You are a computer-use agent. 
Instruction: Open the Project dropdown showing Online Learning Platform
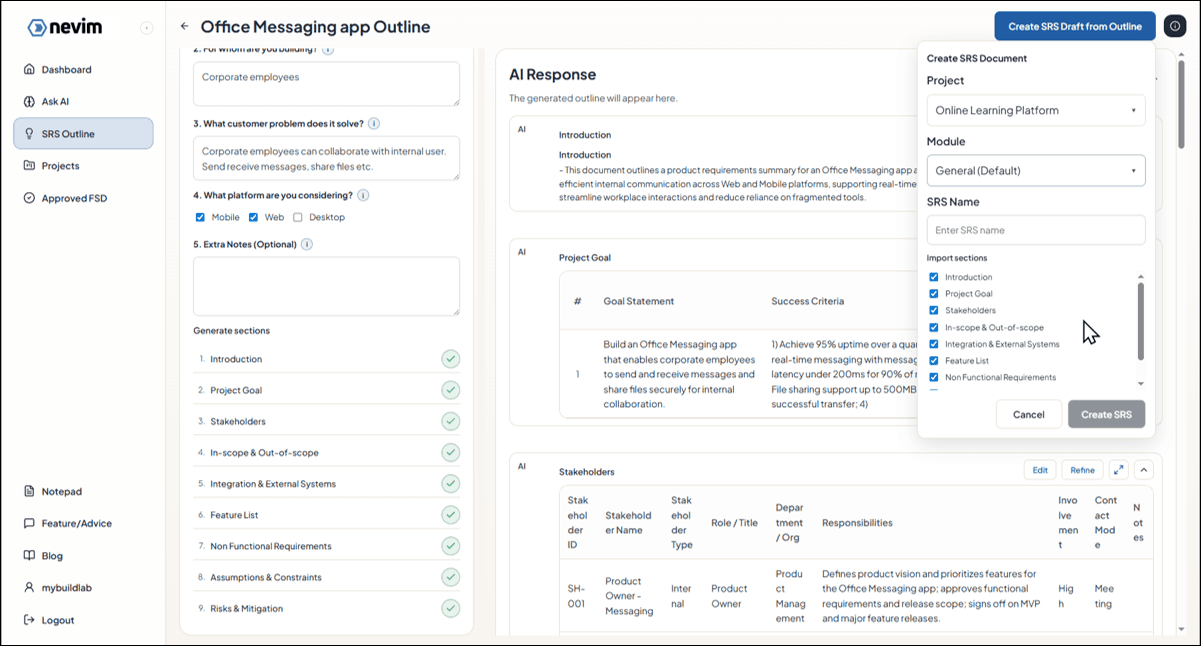pos(1036,110)
